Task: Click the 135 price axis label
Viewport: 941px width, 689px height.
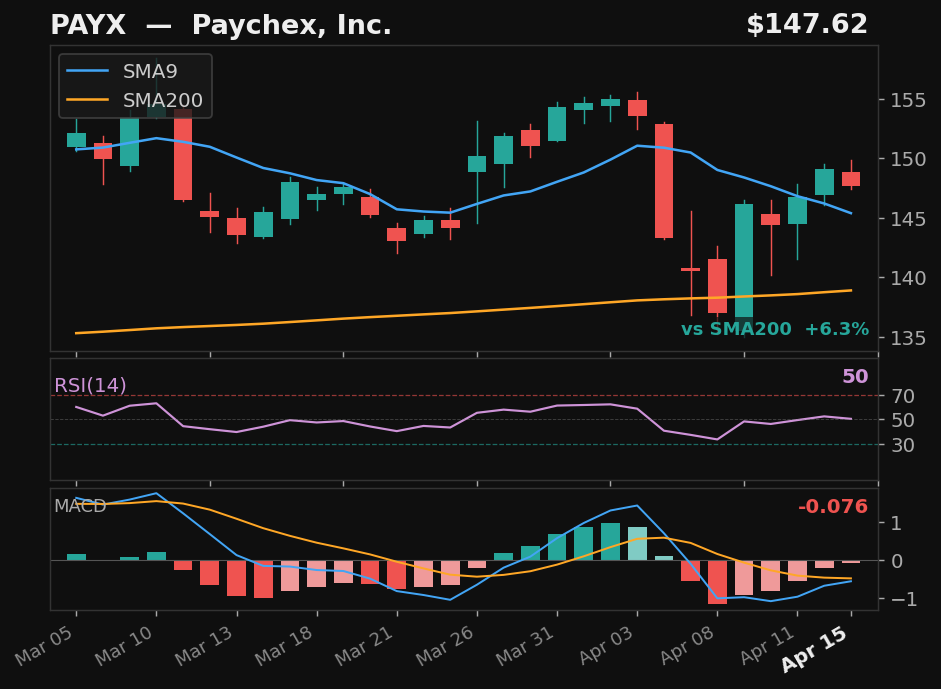Action: coord(908,338)
